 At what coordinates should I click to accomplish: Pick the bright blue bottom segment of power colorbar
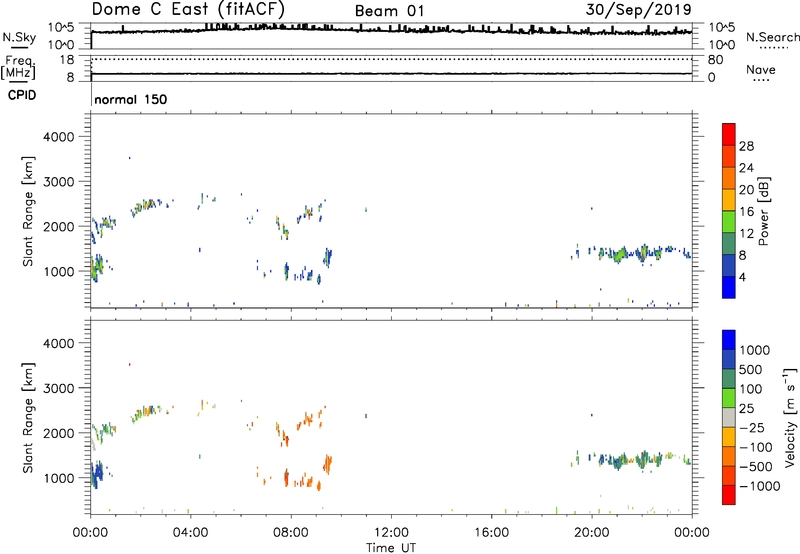pyautogui.click(x=729, y=287)
